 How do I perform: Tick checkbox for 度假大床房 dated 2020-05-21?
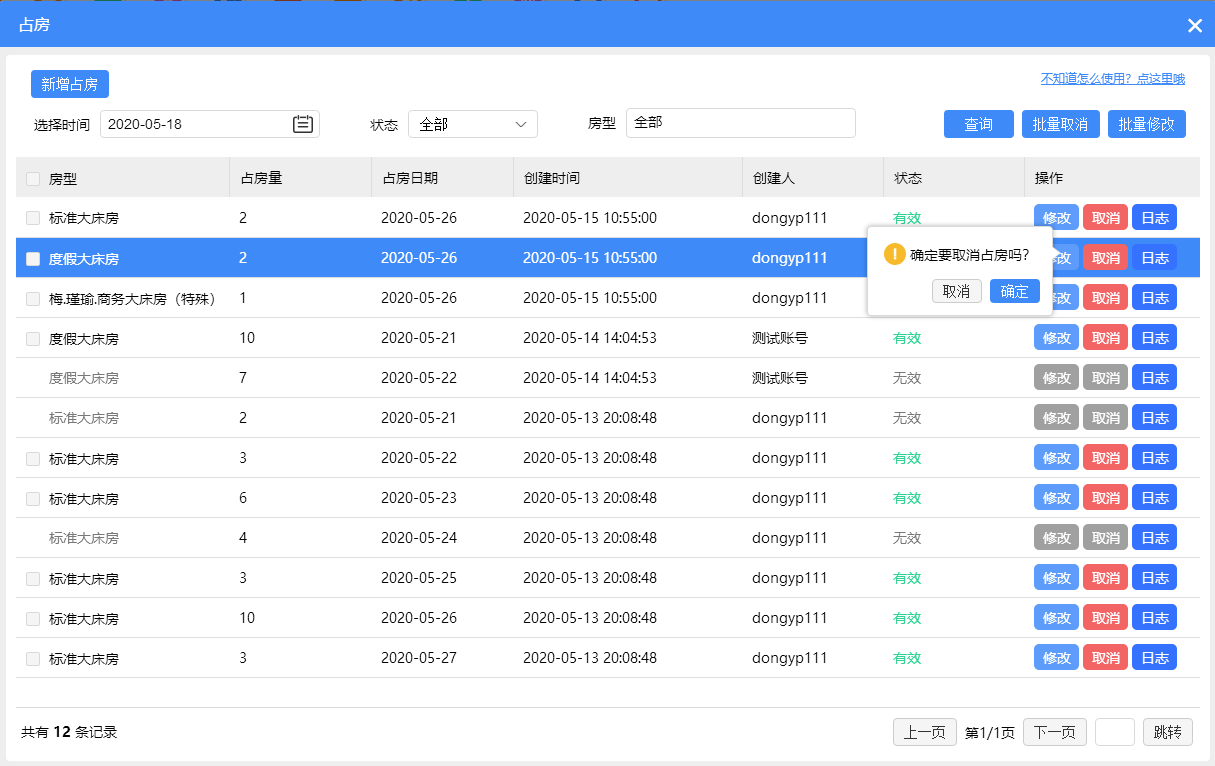coord(33,338)
